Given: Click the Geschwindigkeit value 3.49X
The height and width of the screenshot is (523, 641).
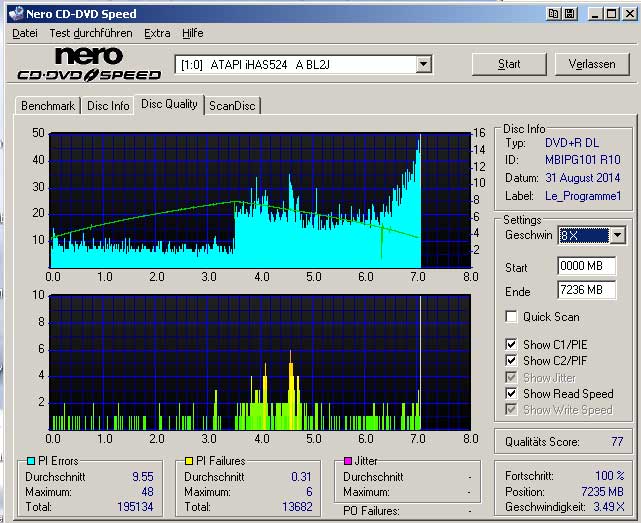Looking at the screenshot, I should 609,507.
